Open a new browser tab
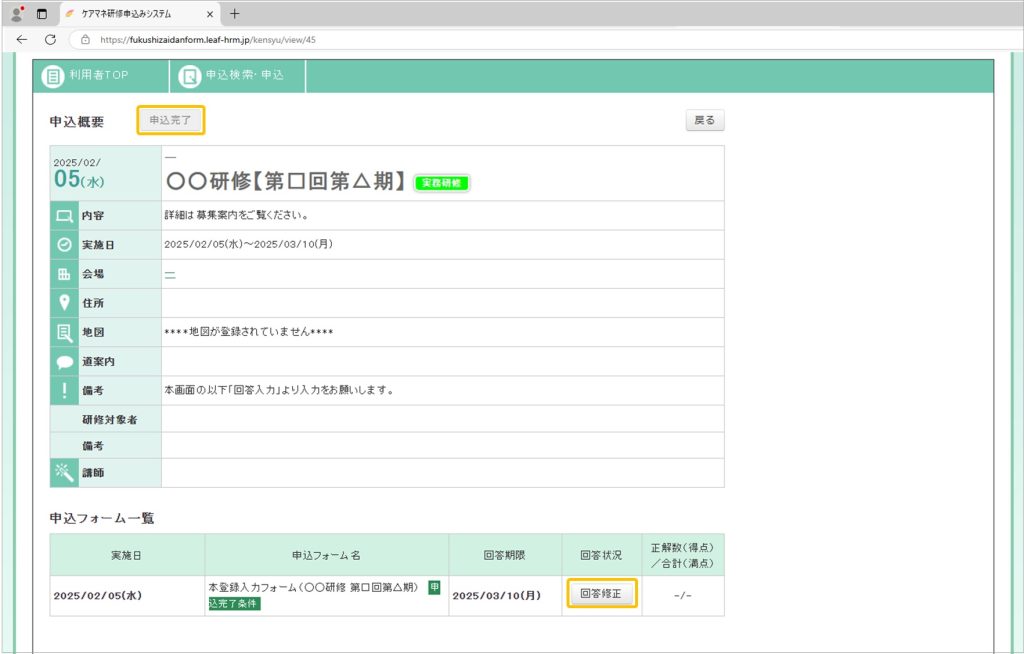 pos(235,14)
